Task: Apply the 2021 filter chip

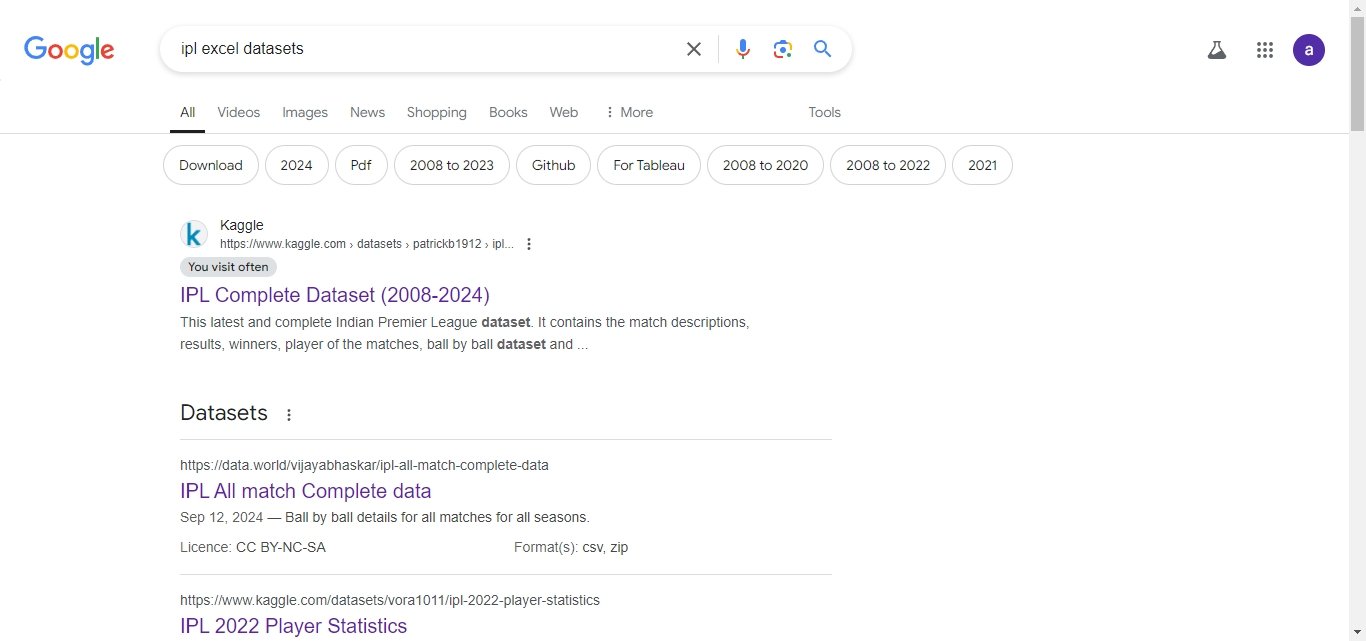Action: pos(983,165)
